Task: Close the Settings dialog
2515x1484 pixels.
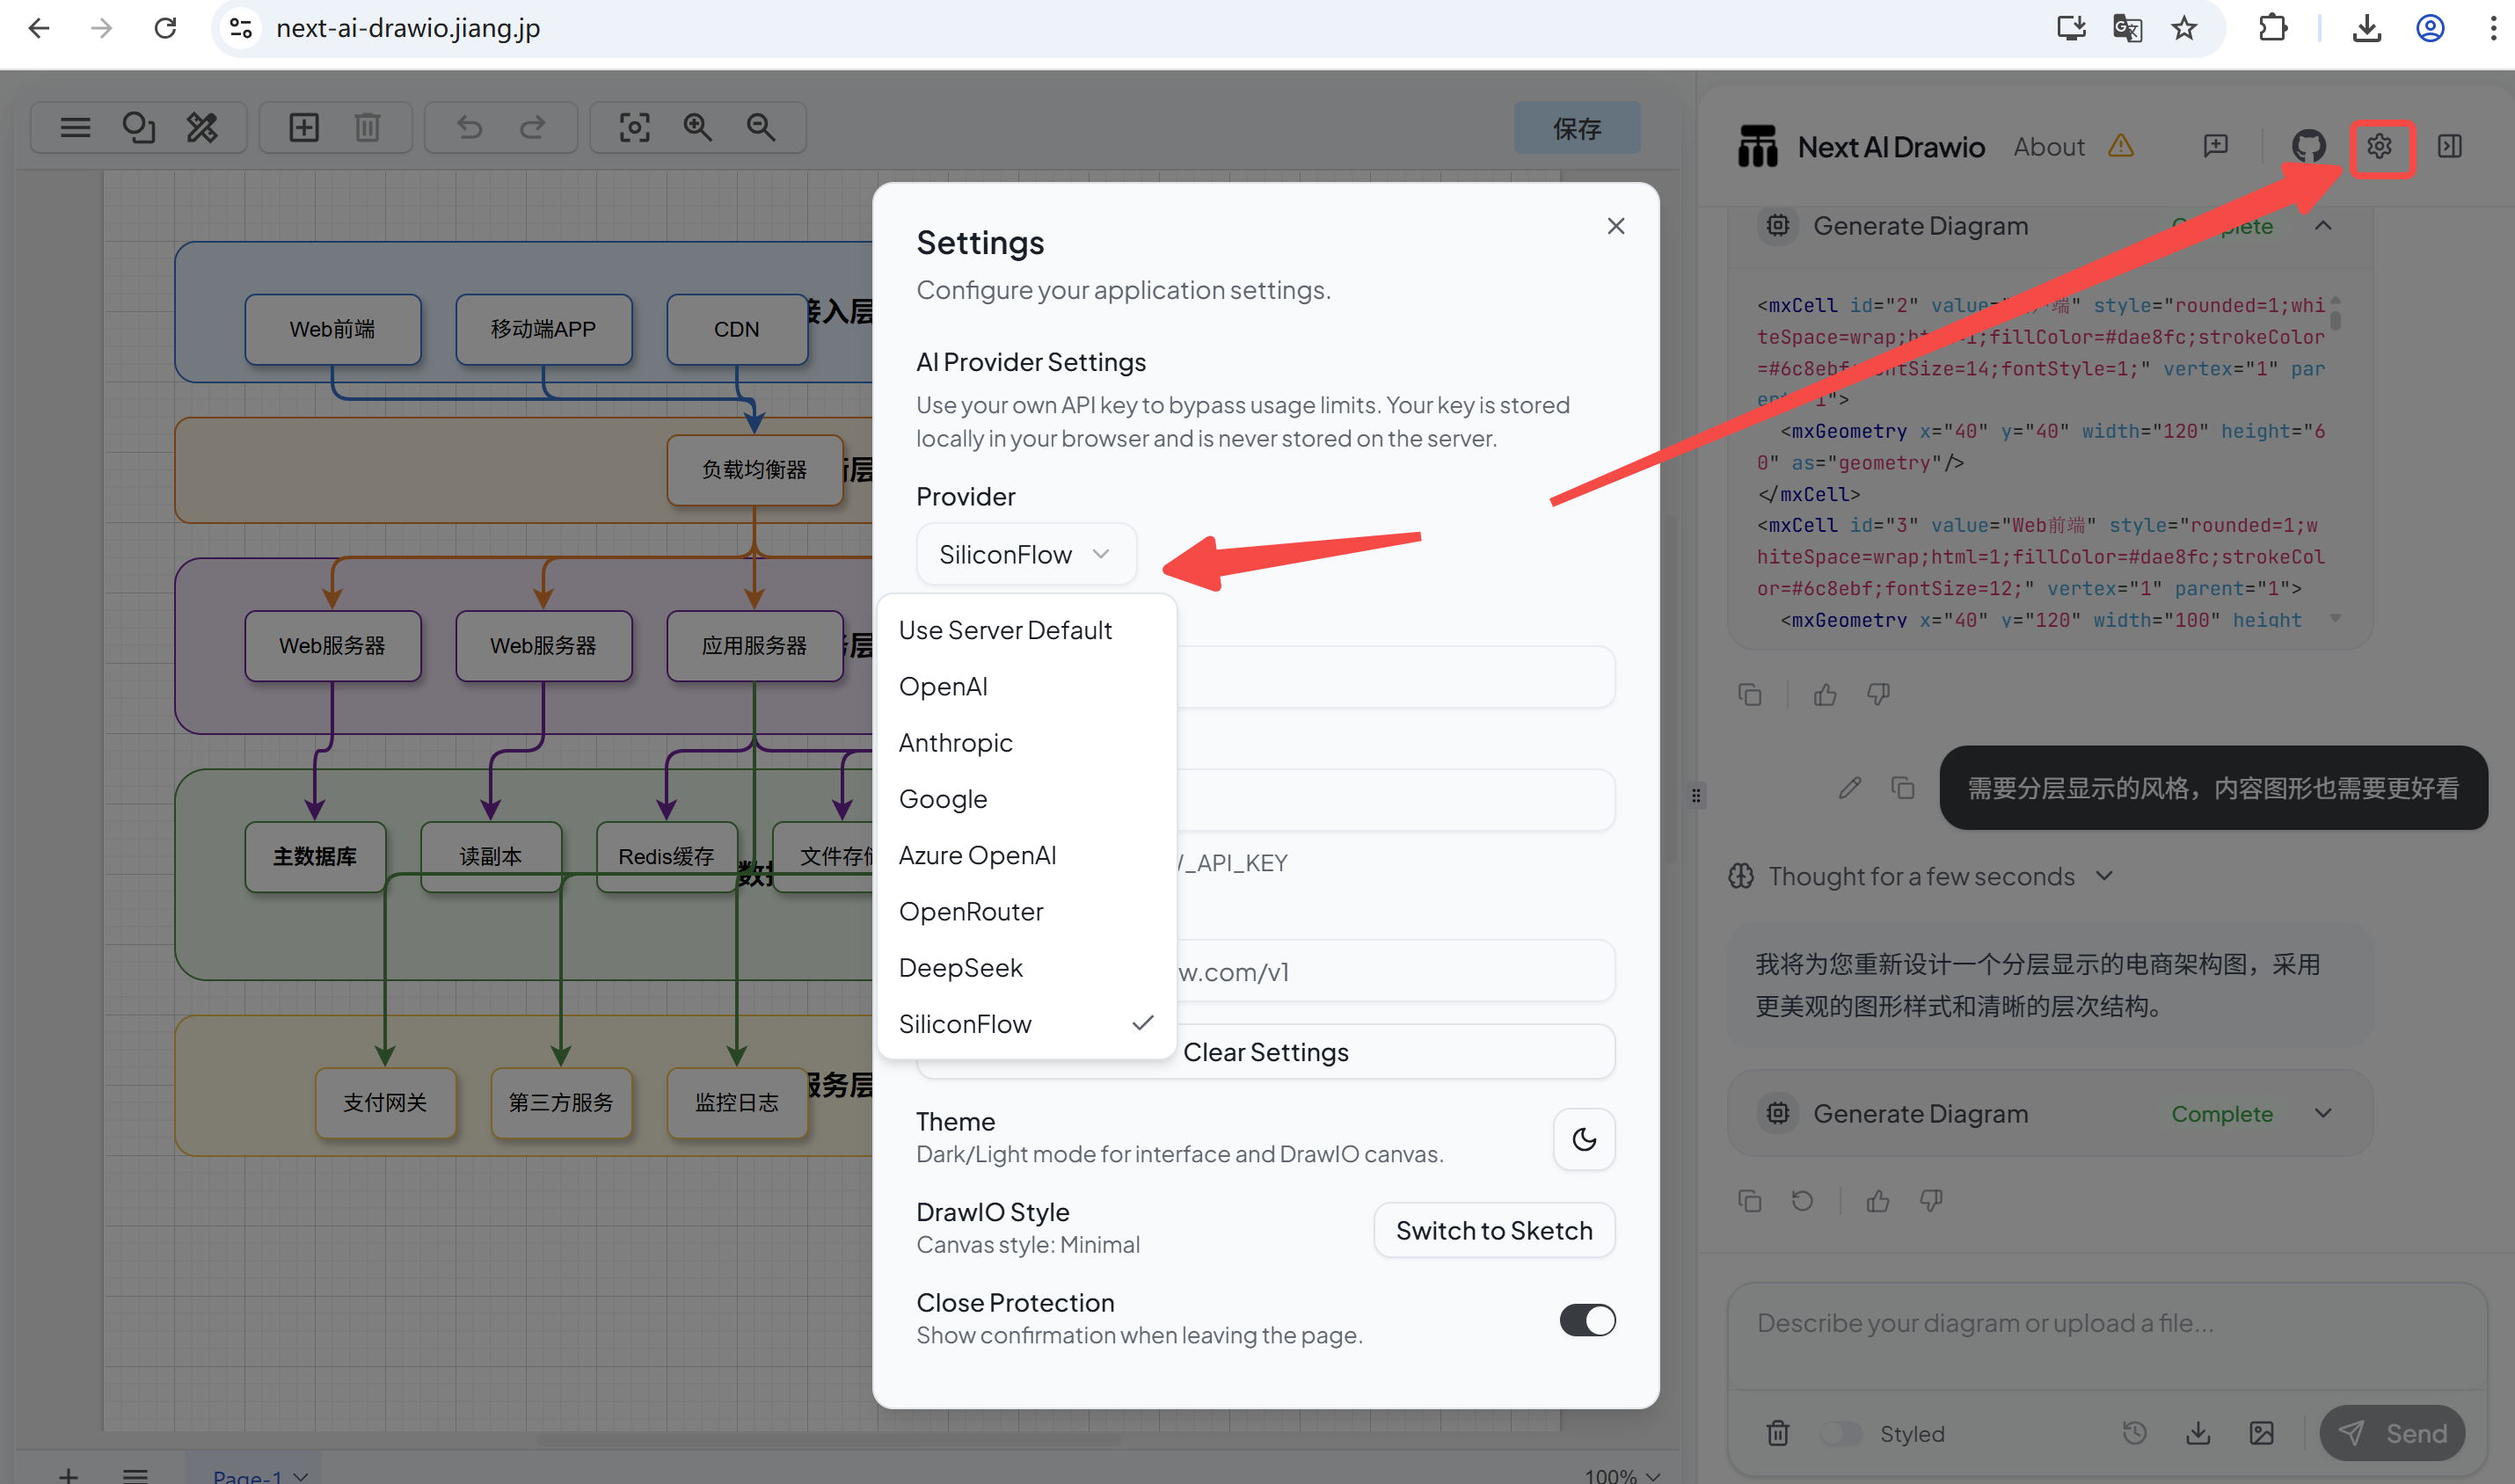Action: click(x=1615, y=226)
